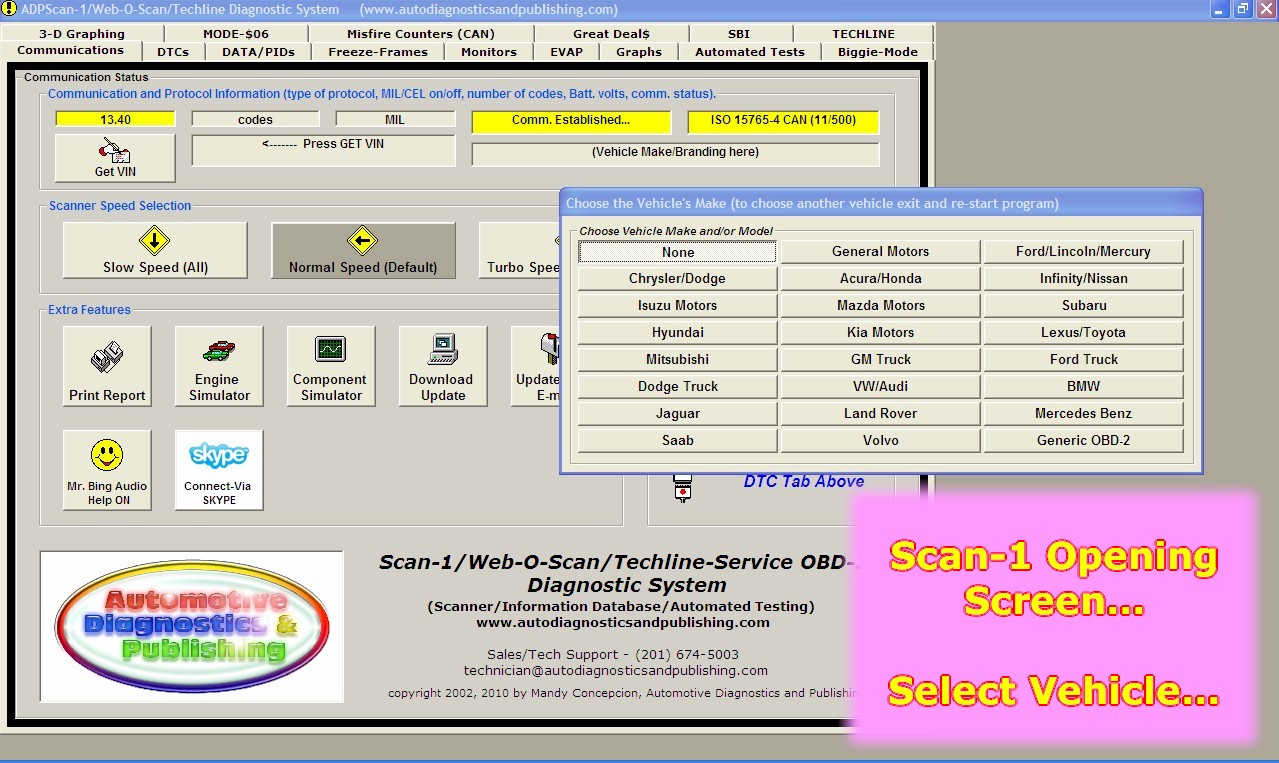Viewport: 1279px width, 763px height.
Task: Open the DATA/PIDs tab
Action: pyautogui.click(x=258, y=52)
